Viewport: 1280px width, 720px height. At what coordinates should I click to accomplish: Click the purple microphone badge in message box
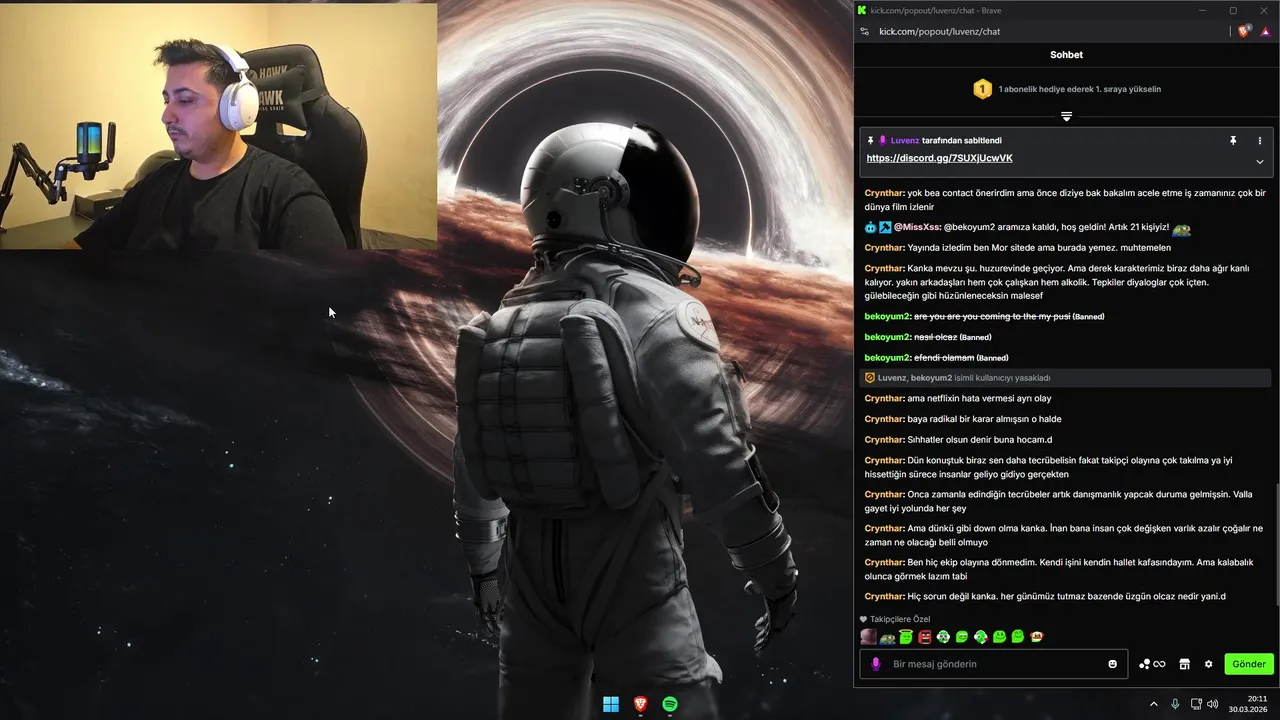tap(876, 664)
